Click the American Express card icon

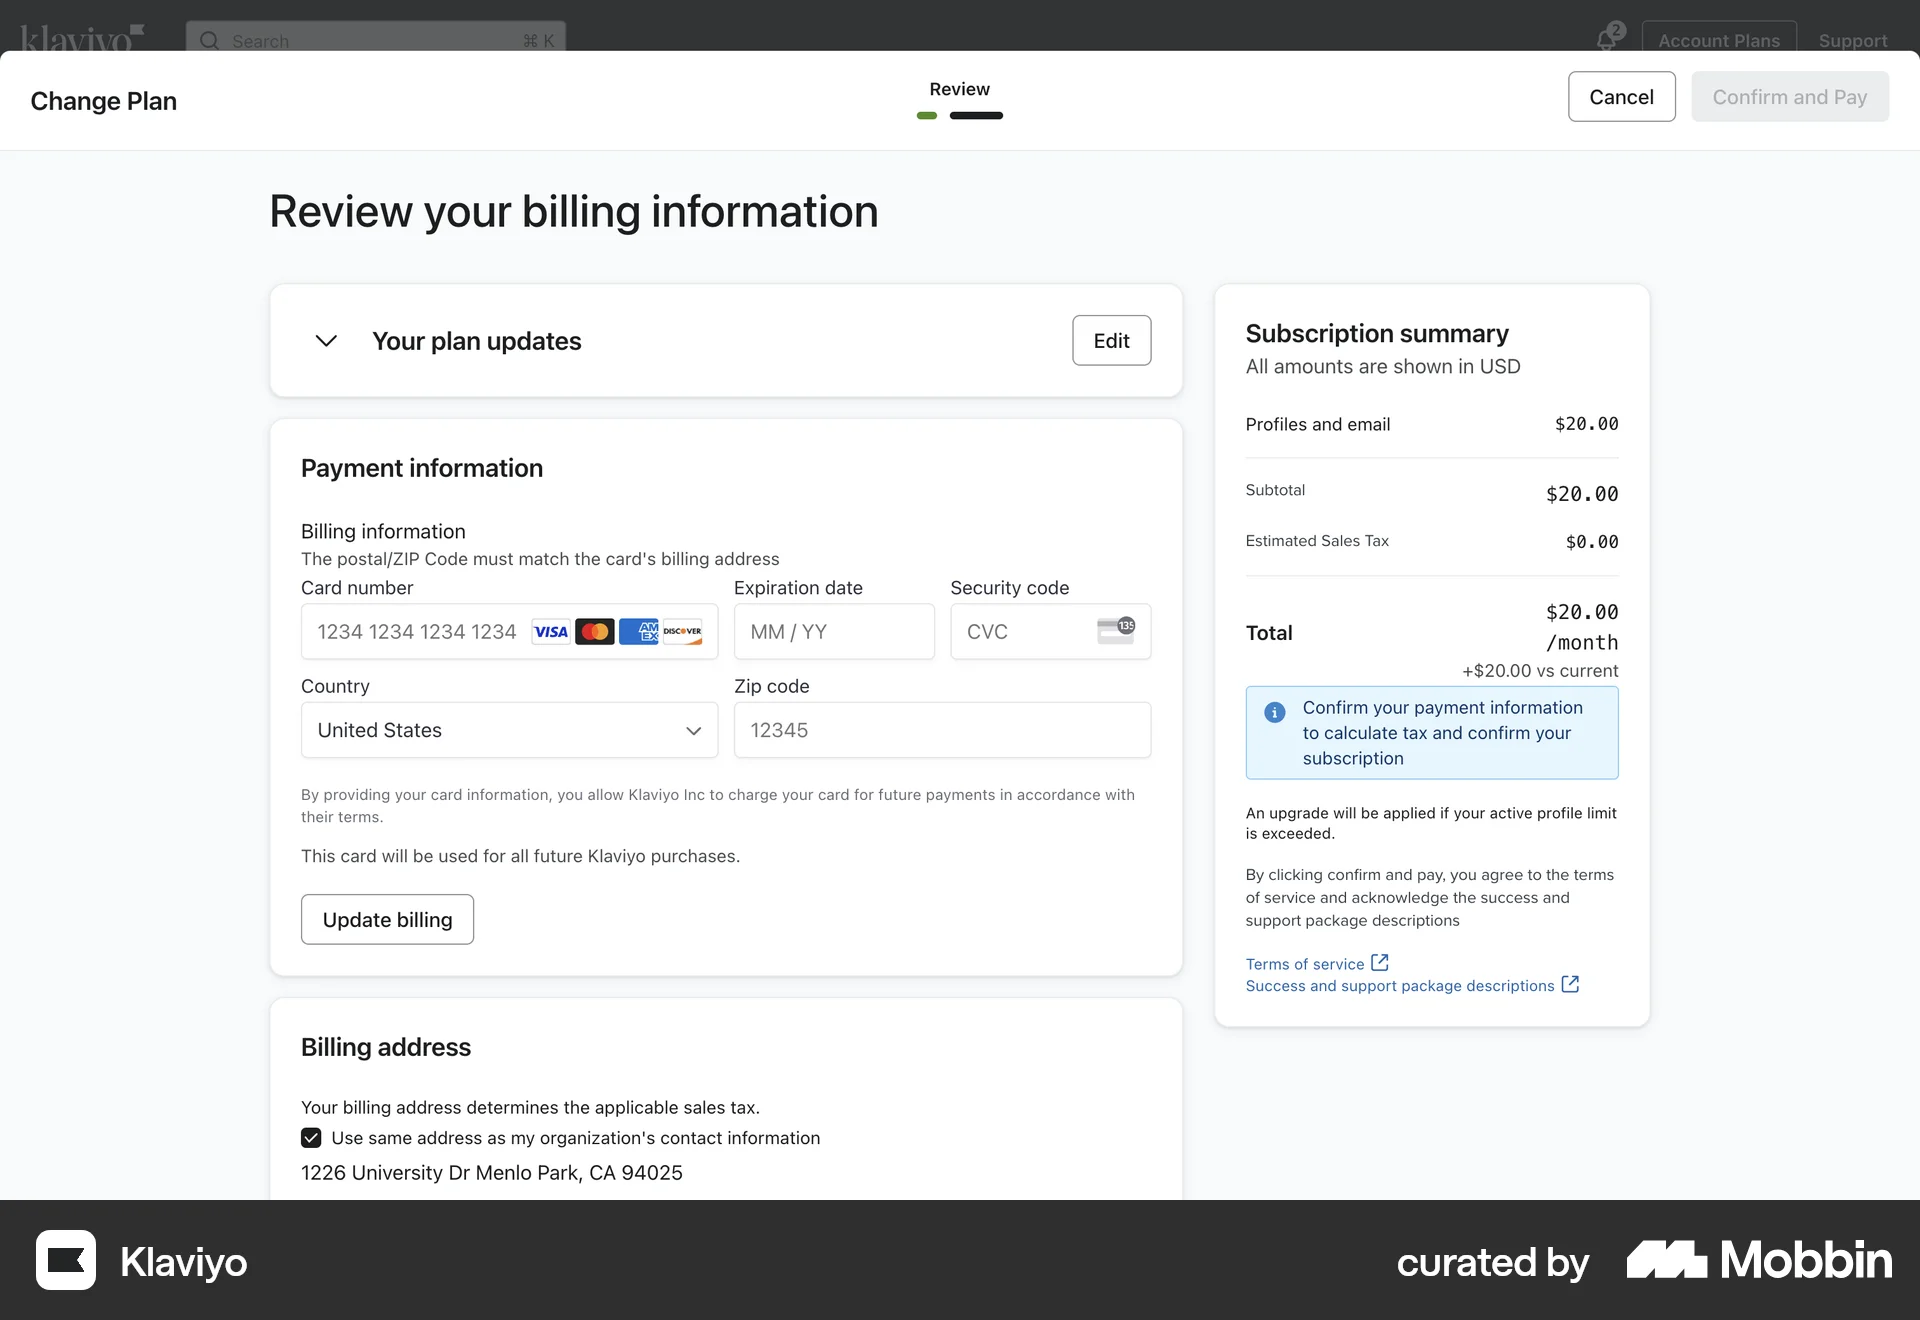point(639,631)
